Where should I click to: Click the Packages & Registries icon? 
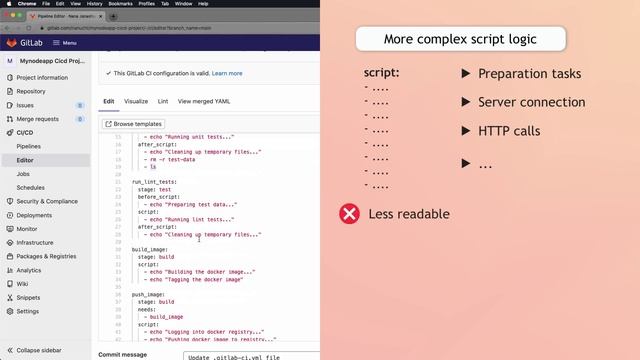coord(10,256)
